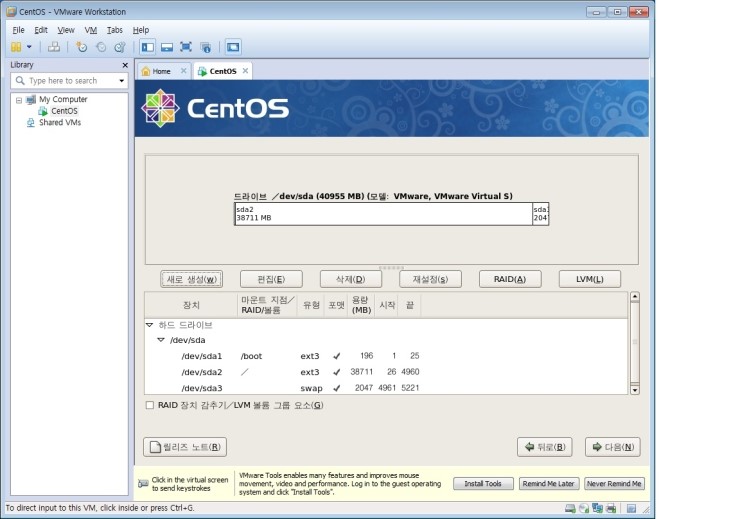
Task: Open the File menu
Action: [x=18, y=30]
